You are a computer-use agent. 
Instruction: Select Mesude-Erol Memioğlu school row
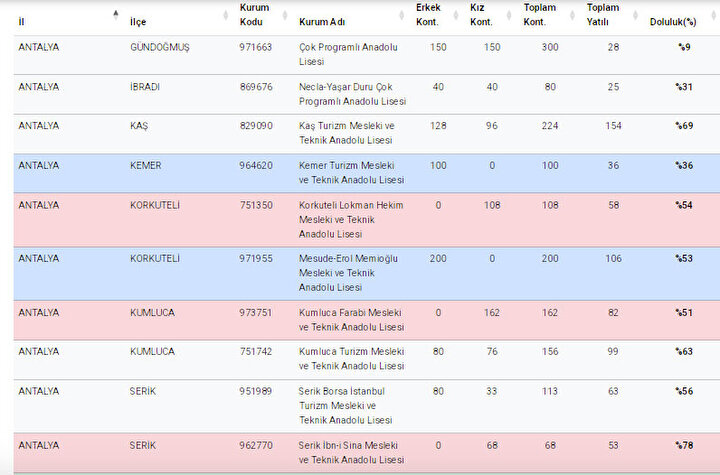367,273
